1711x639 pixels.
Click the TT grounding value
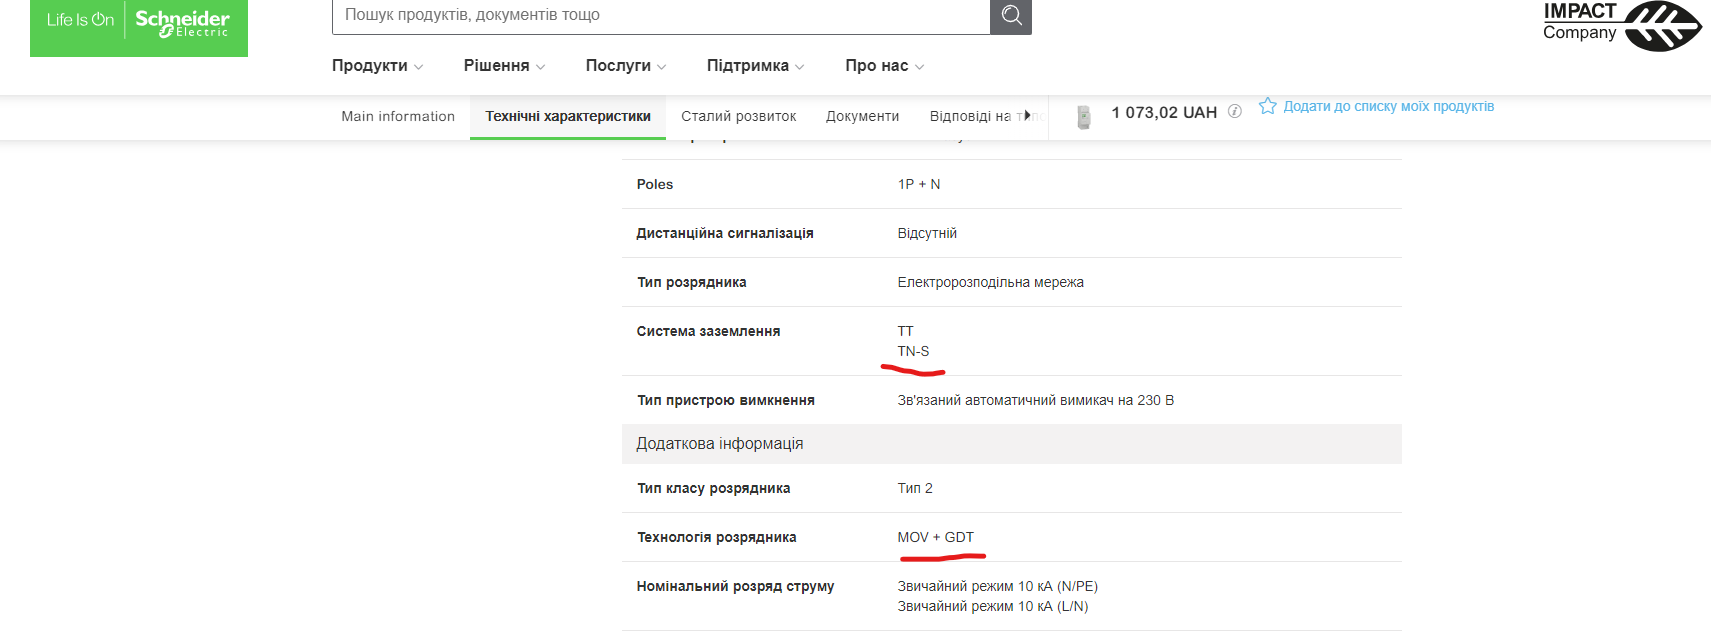[x=906, y=331]
